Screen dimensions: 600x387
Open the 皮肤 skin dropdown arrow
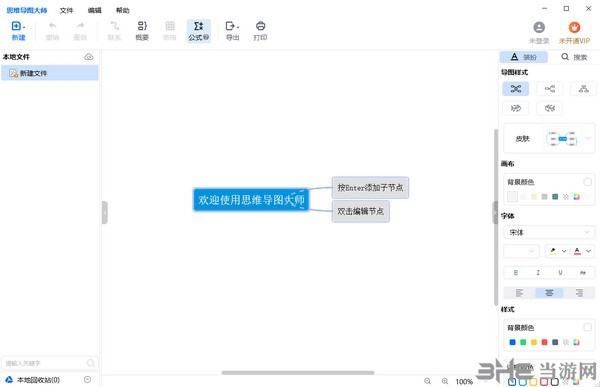point(588,138)
